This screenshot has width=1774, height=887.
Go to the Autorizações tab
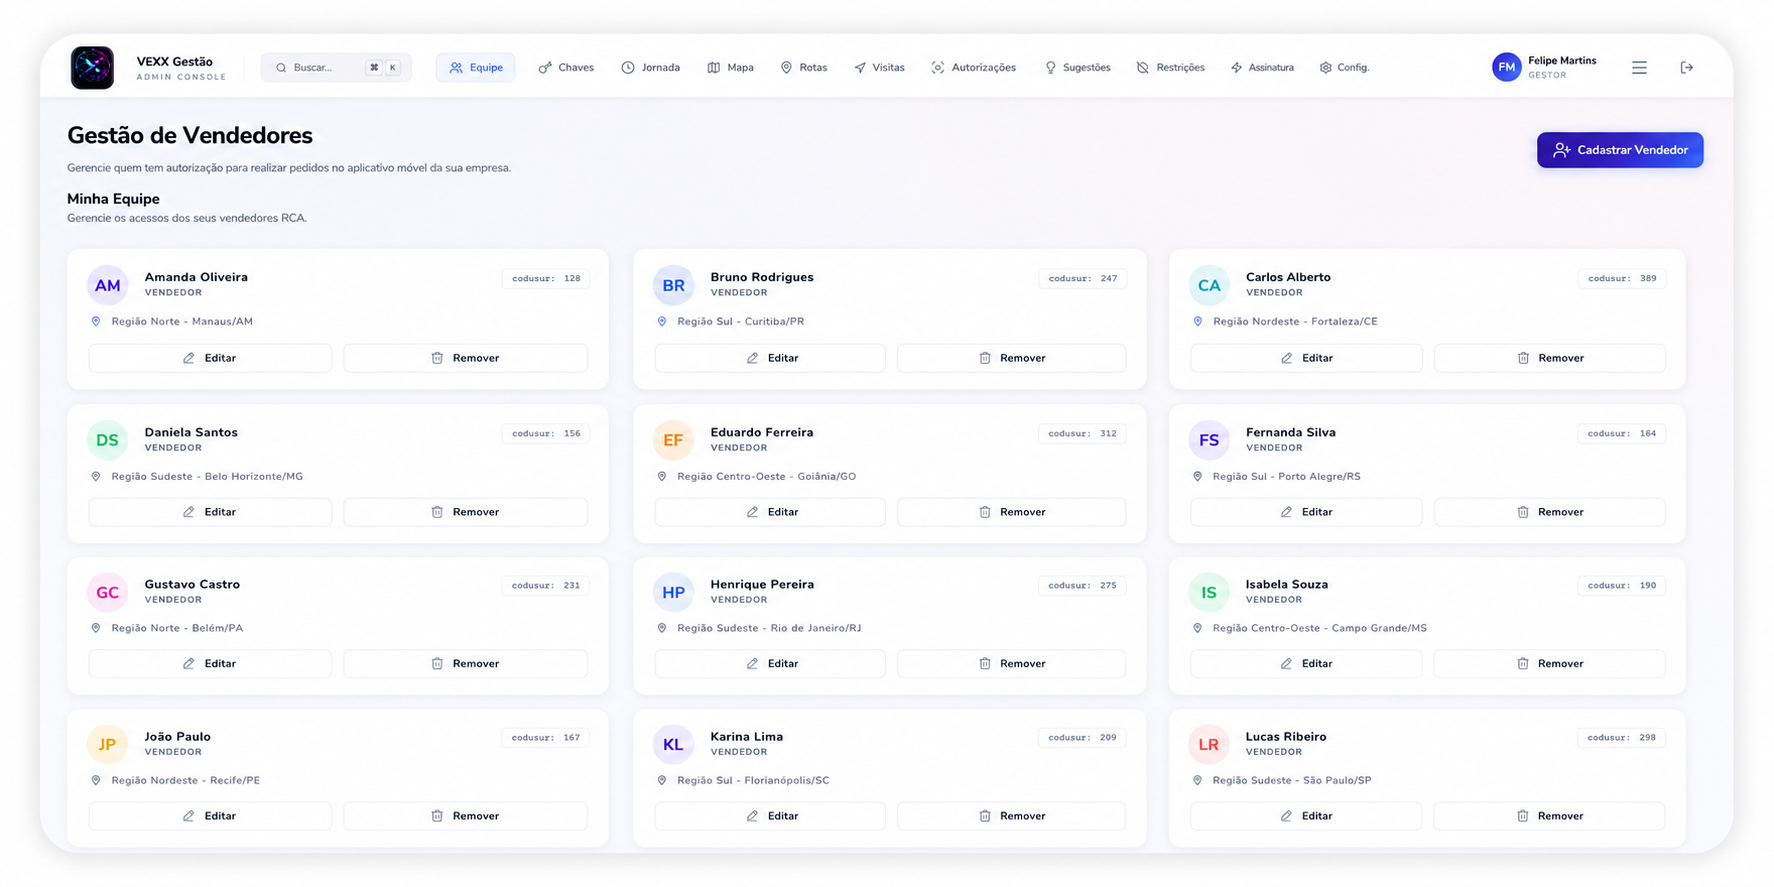974,68
